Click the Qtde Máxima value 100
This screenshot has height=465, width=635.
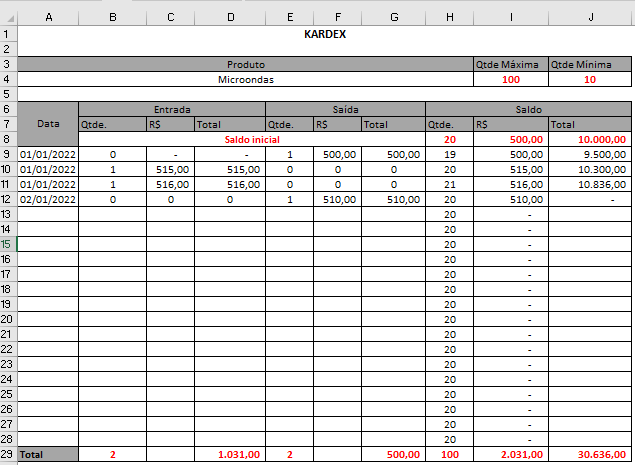tap(510, 79)
